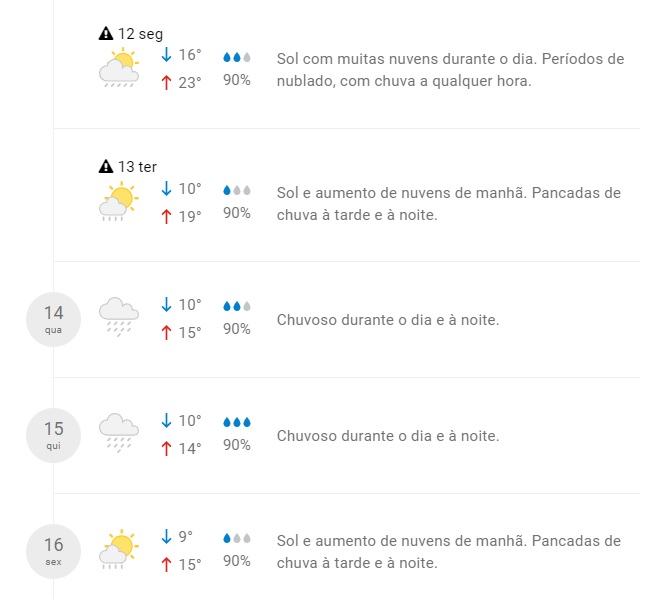This screenshot has width=664, height=599.
Task: Click the raindrops icon for day 14
Action: 236,306
